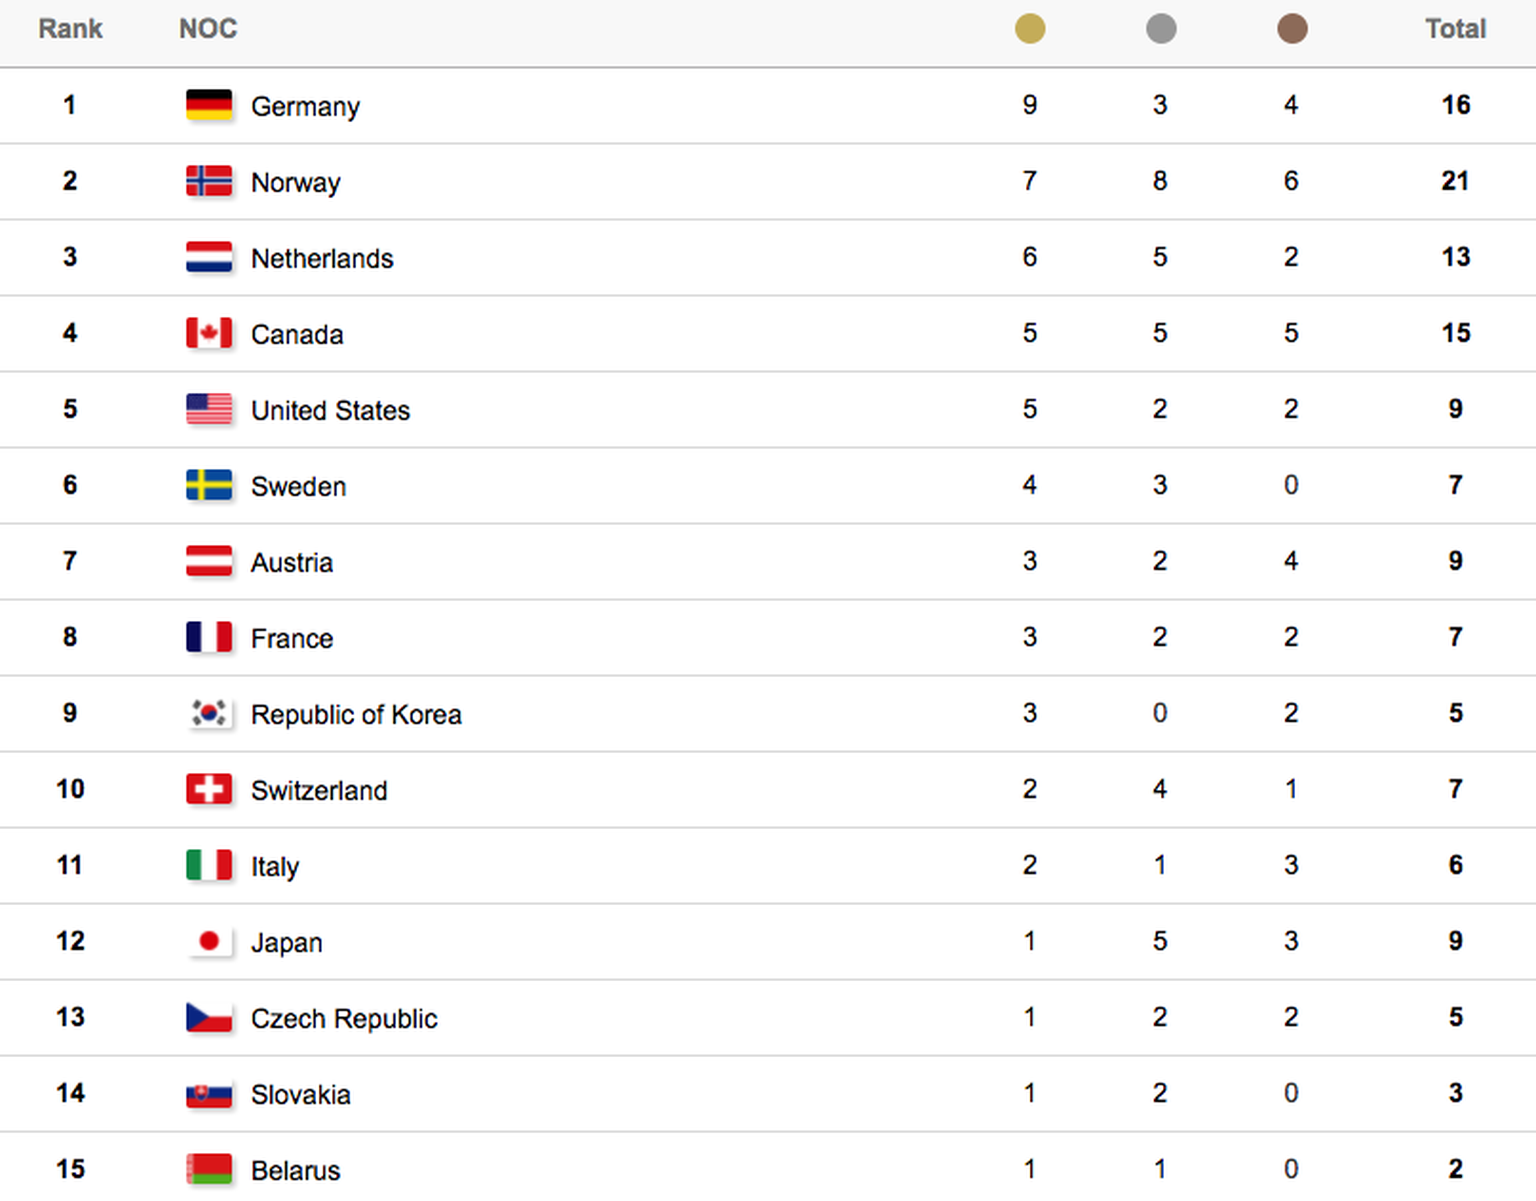
Task: Click the Czech Republic flag icon
Action: click(209, 1017)
